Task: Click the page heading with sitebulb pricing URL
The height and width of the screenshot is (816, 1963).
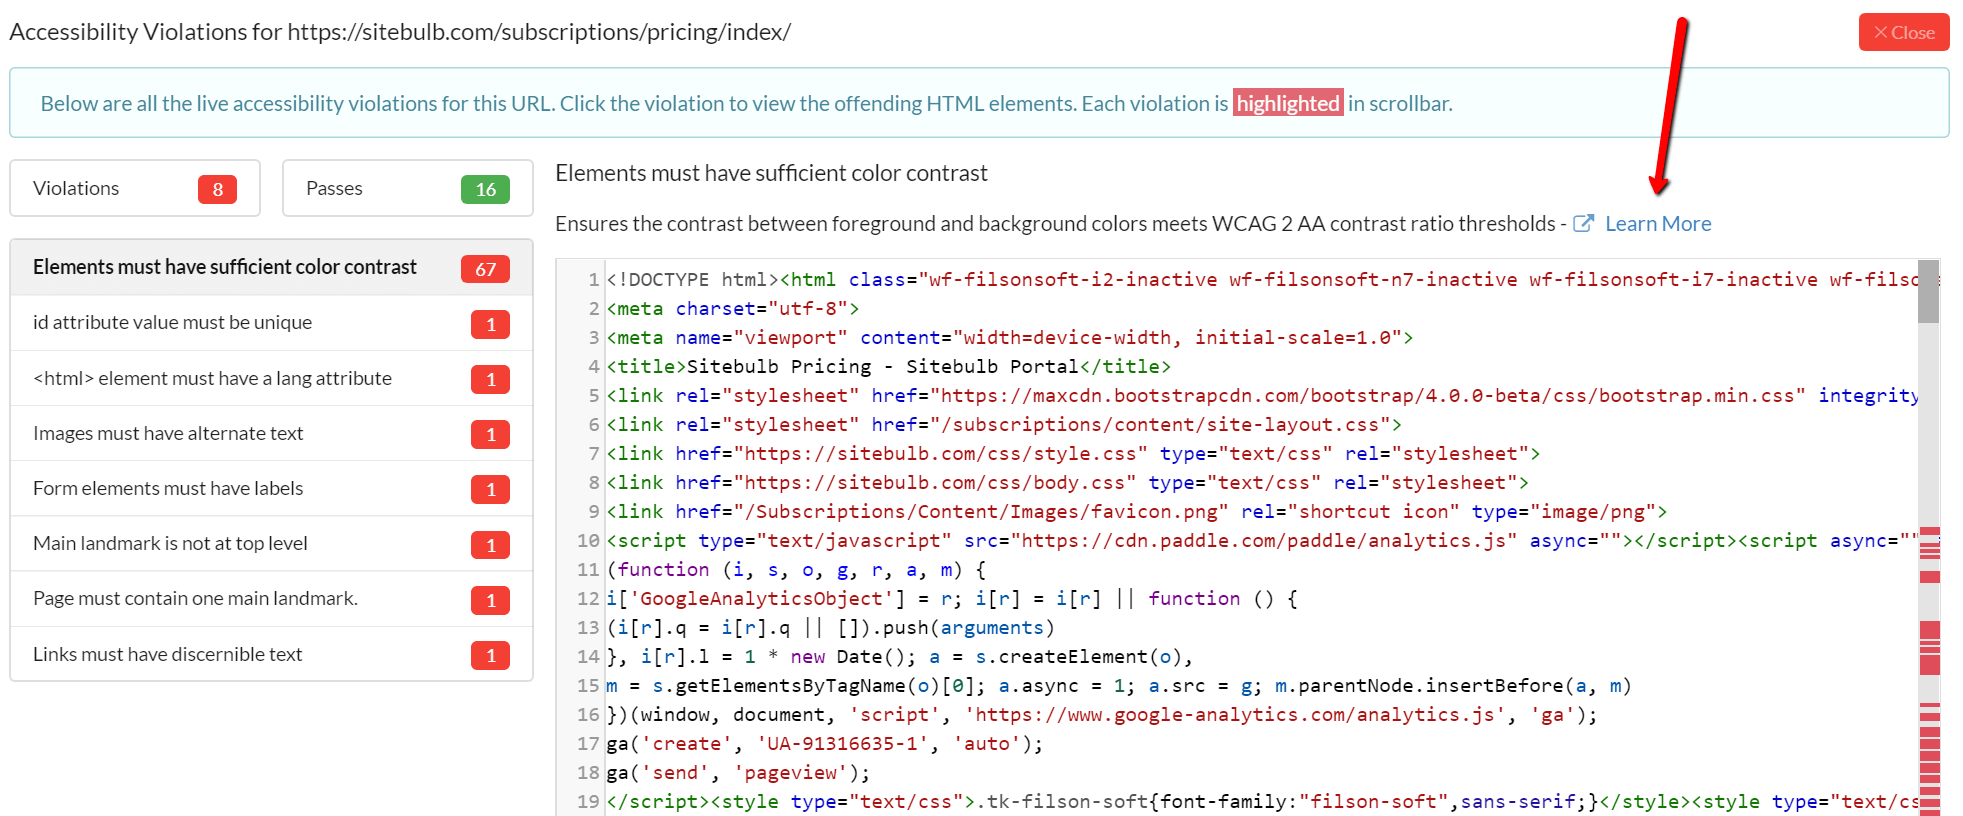Action: (400, 32)
